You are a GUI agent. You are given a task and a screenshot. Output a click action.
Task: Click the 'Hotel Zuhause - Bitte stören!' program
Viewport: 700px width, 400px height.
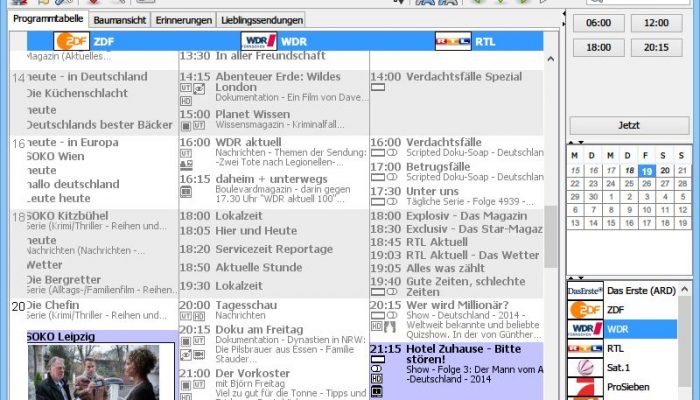457,371
